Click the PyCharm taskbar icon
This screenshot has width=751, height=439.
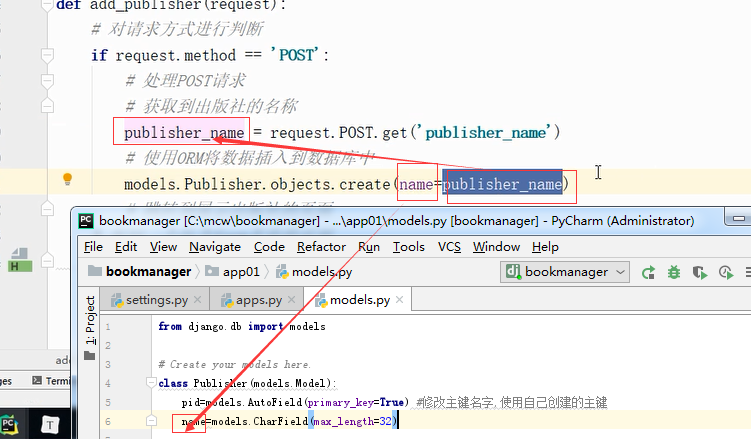coord(9,425)
